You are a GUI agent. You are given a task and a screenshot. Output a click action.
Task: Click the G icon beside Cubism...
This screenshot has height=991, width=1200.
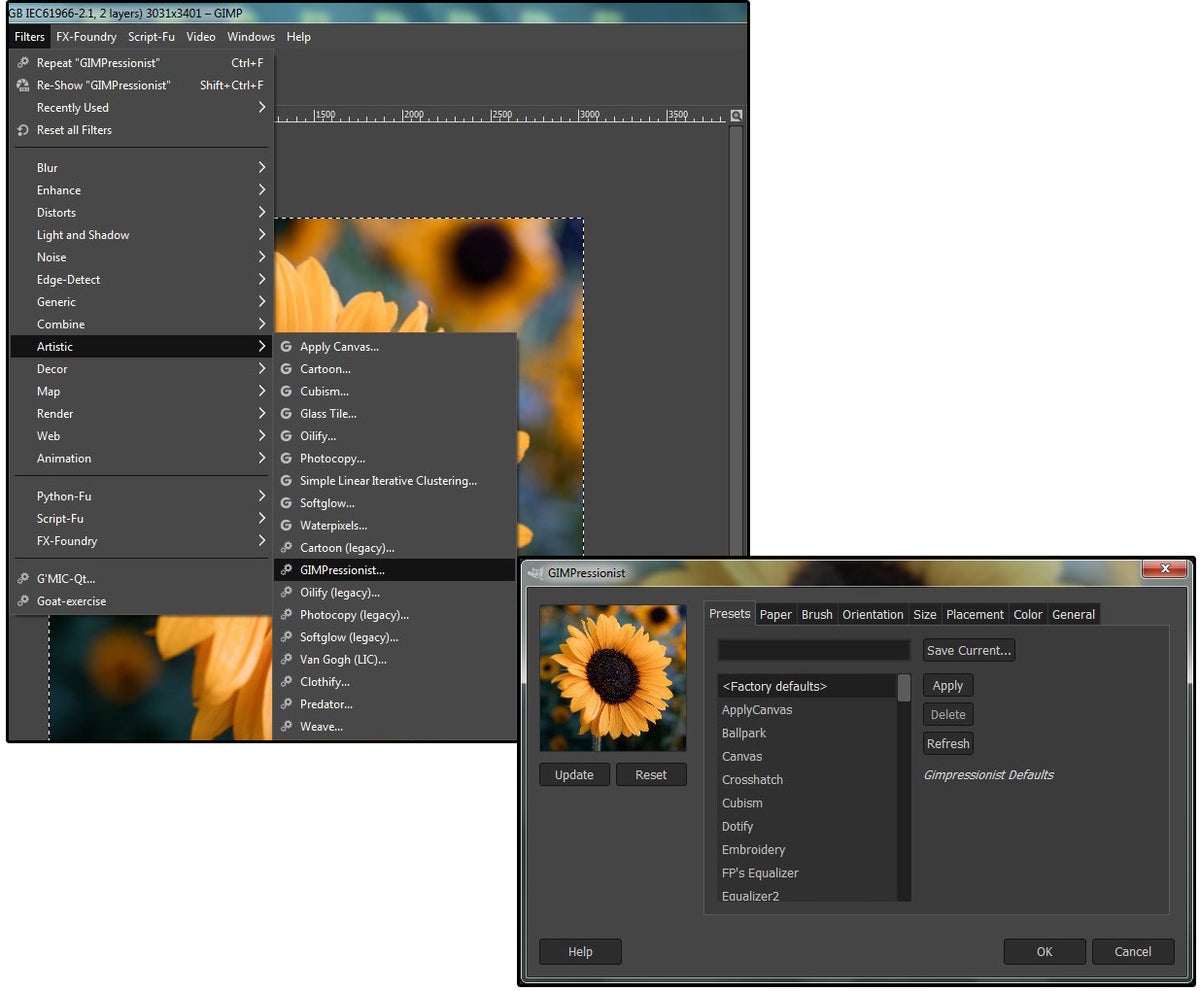point(286,391)
